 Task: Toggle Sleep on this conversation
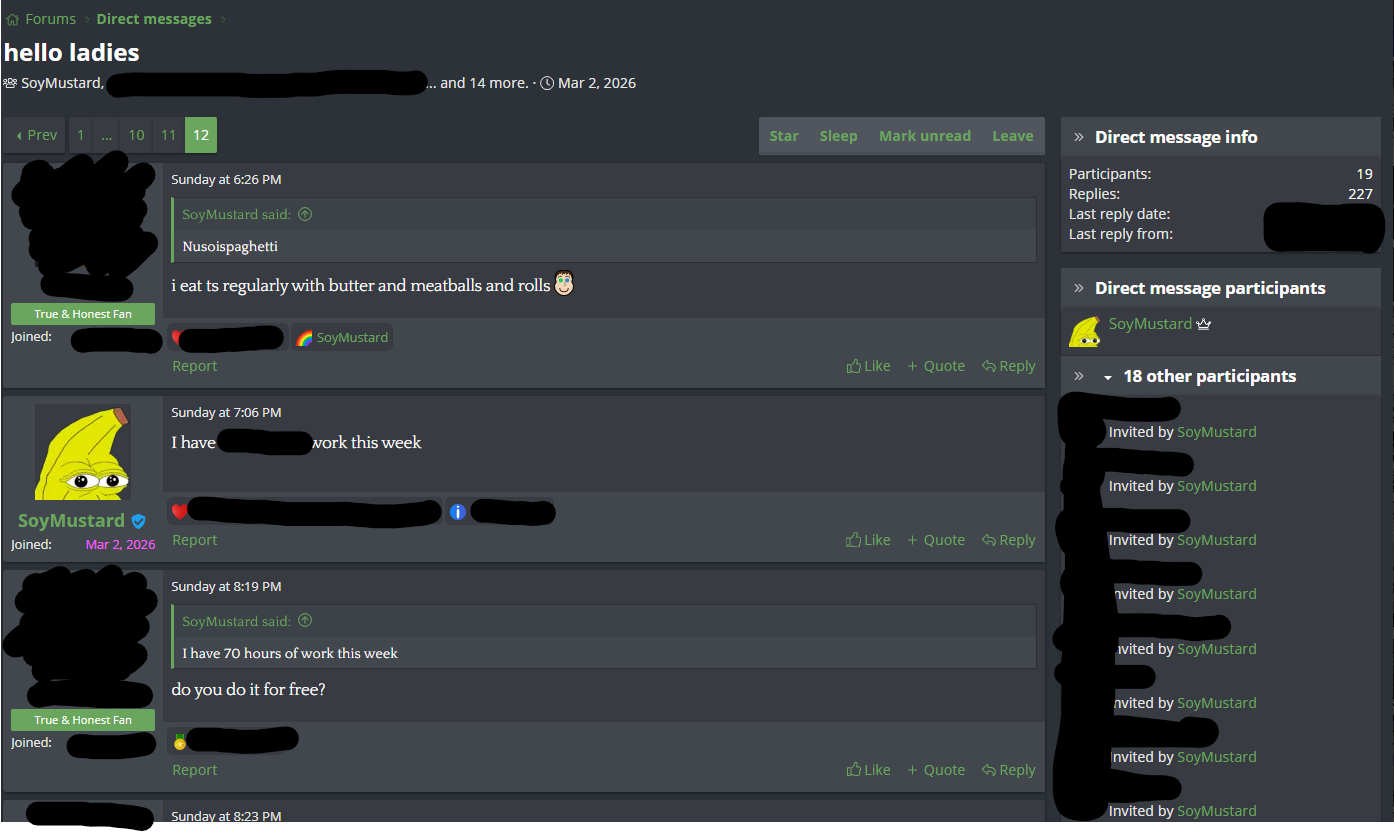point(838,136)
